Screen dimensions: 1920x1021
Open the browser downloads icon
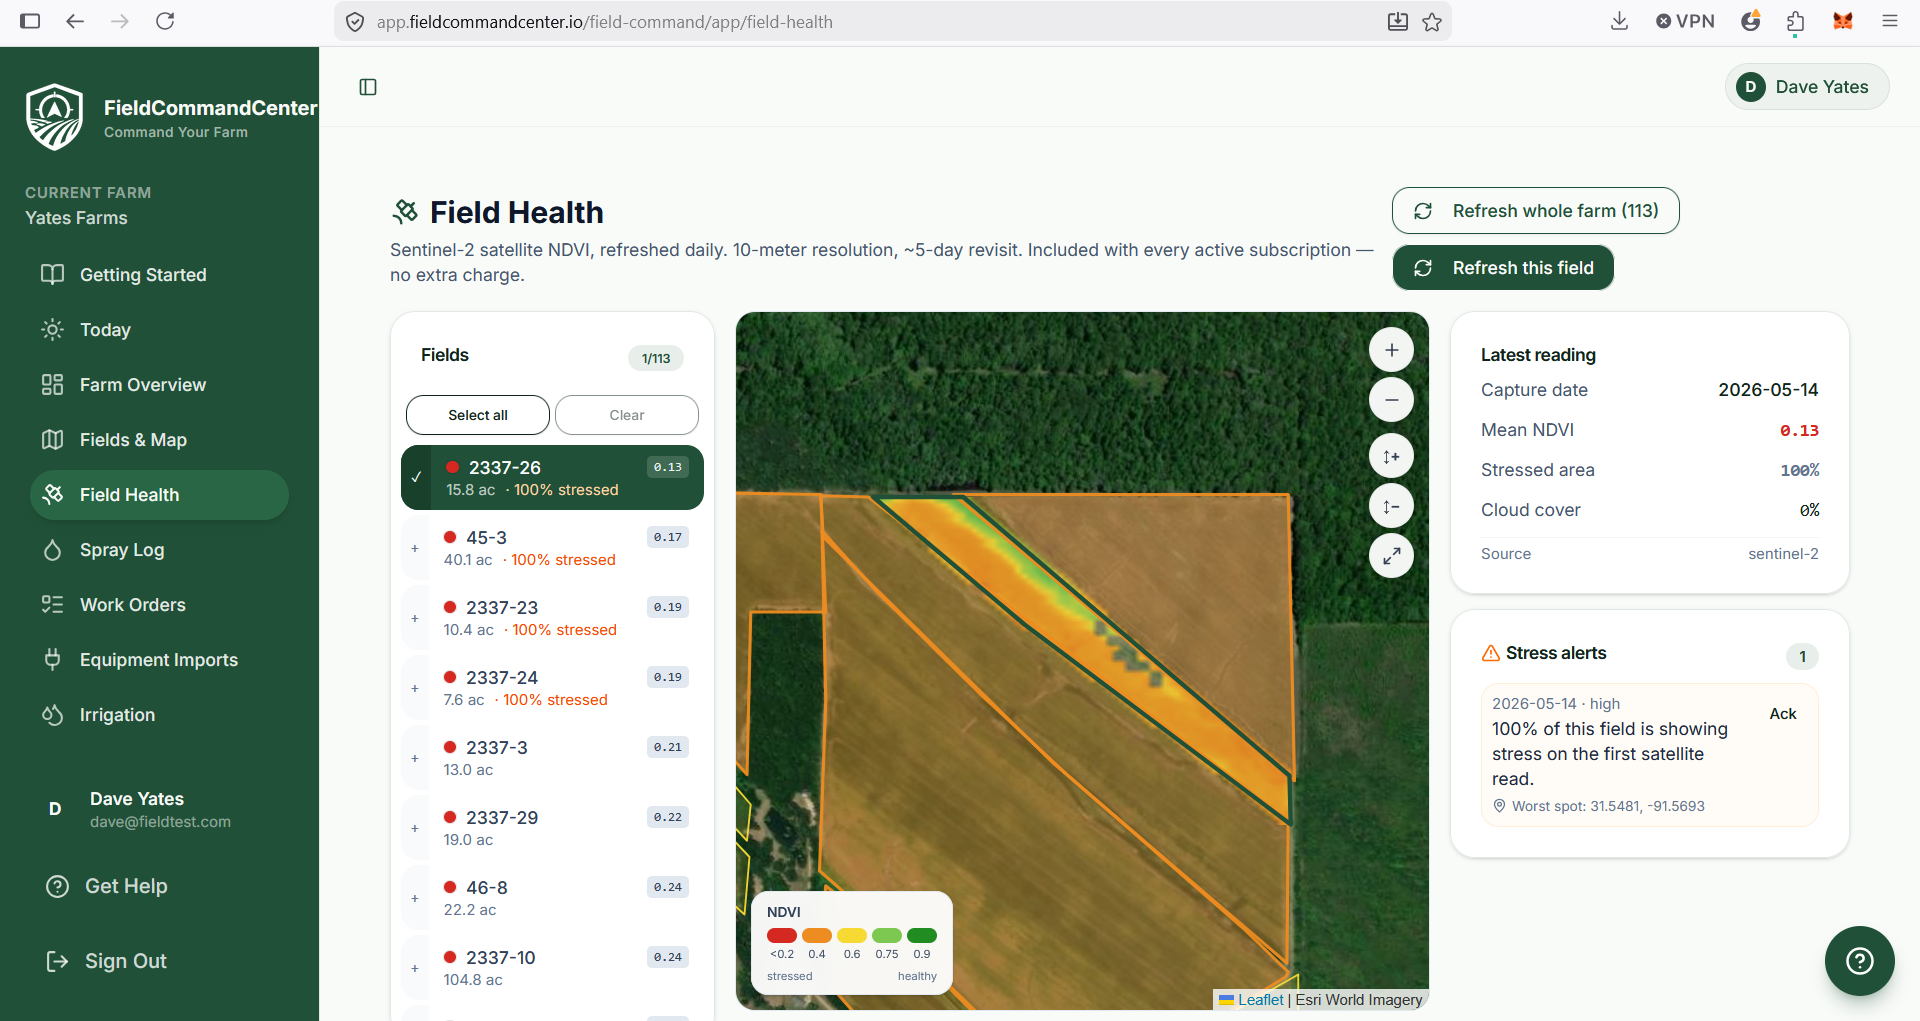pyautogui.click(x=1619, y=21)
